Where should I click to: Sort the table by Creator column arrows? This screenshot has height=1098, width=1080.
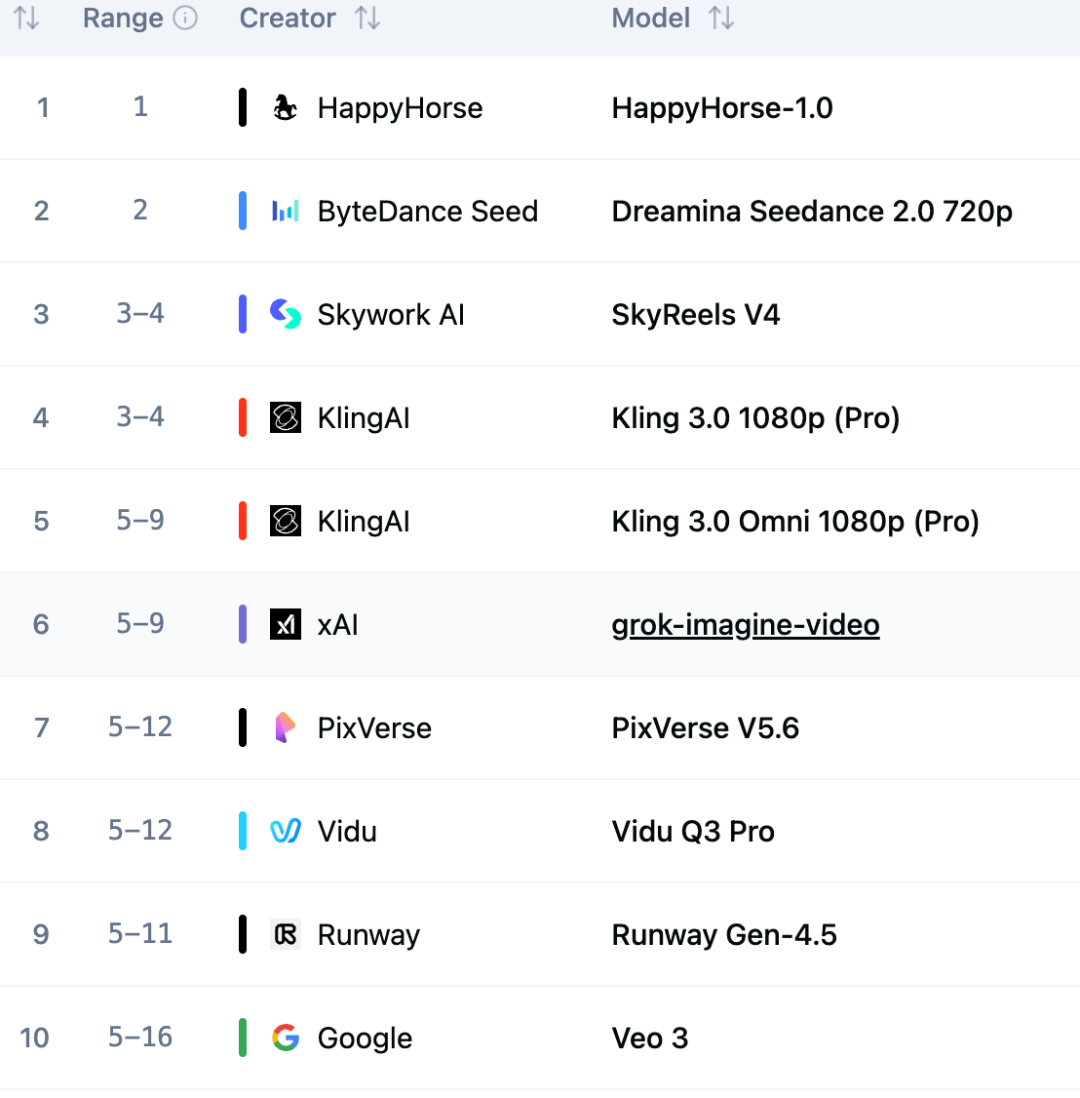368,19
